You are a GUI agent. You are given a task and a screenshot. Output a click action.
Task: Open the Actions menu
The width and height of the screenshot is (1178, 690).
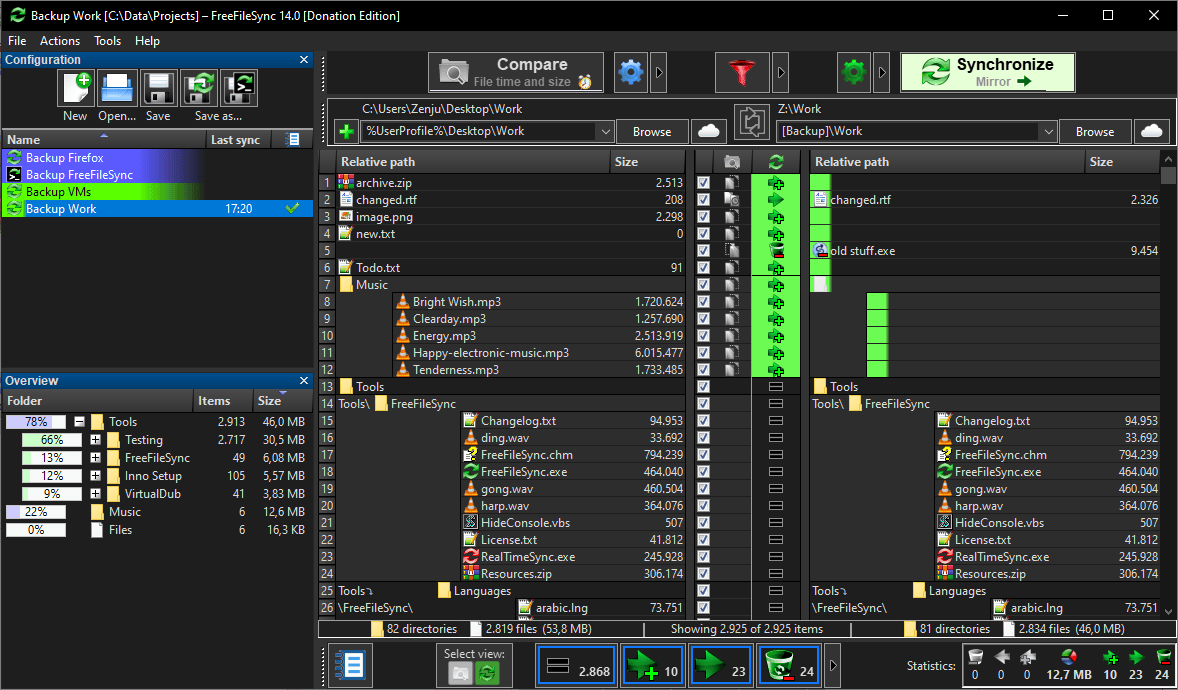click(60, 41)
